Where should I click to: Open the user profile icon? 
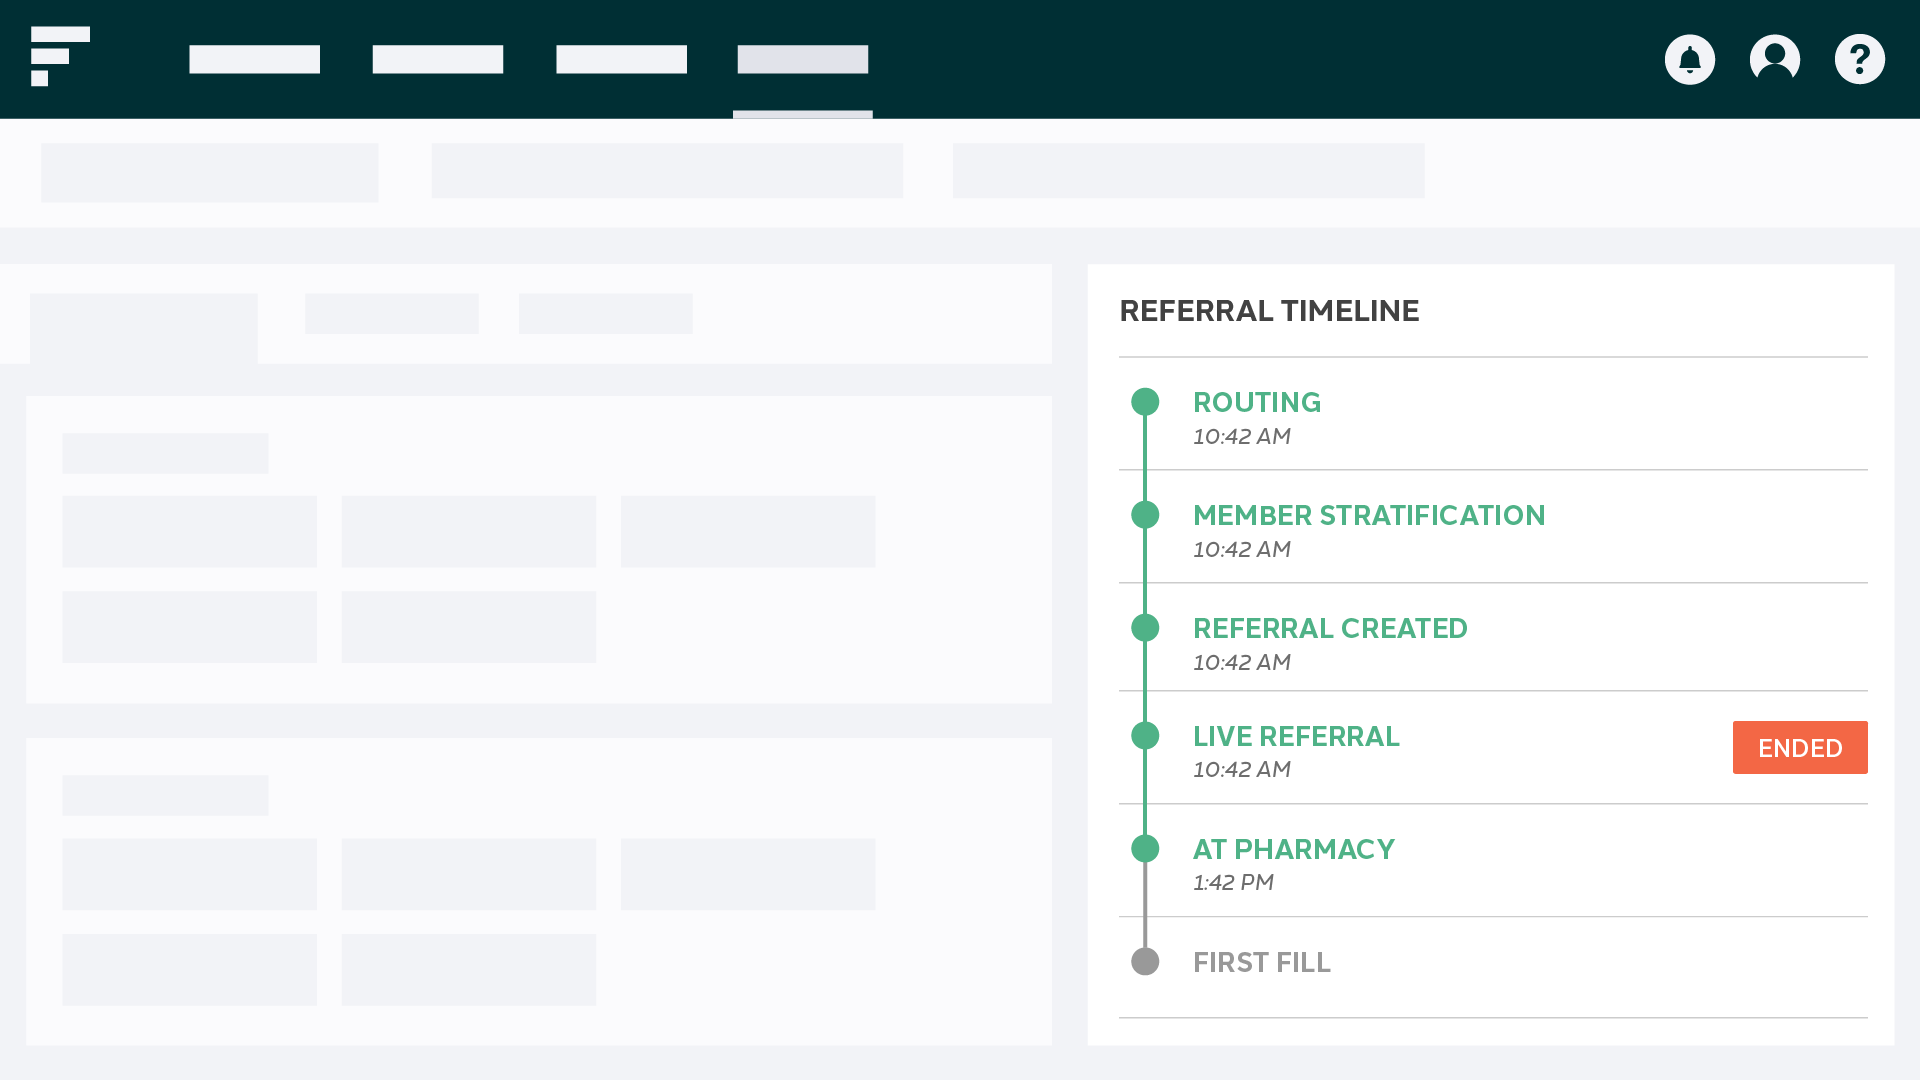pos(1775,60)
